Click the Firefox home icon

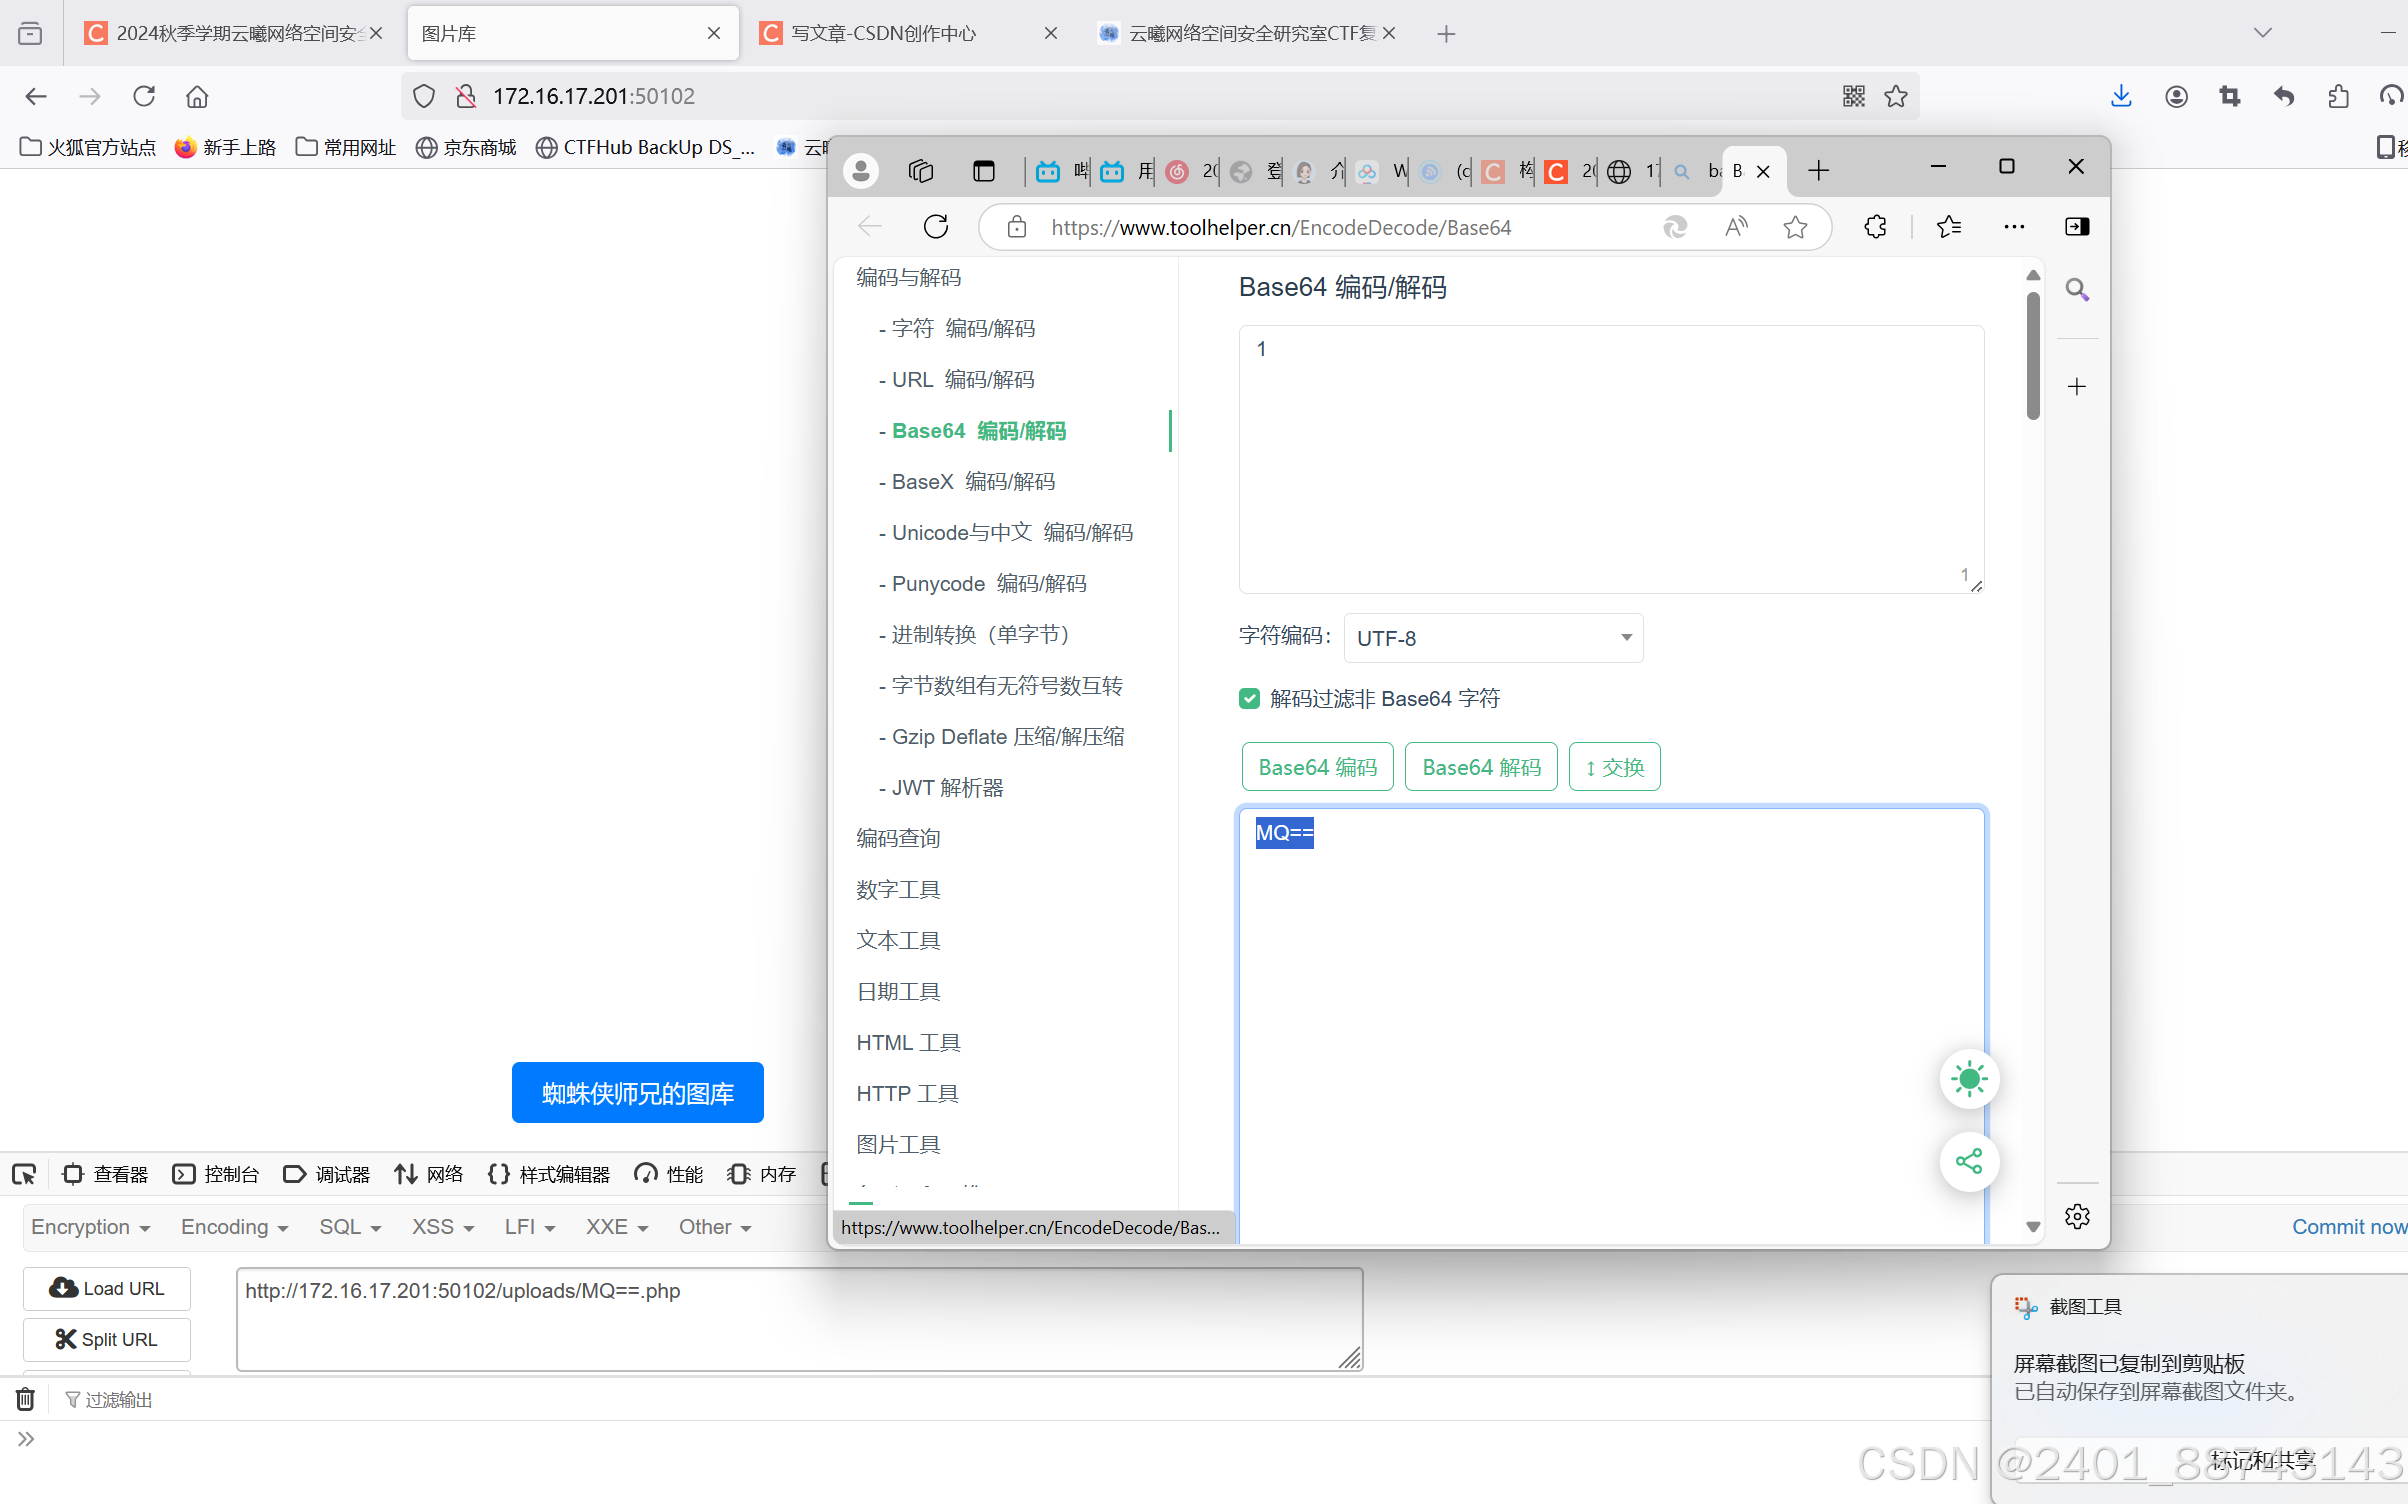pos(197,96)
